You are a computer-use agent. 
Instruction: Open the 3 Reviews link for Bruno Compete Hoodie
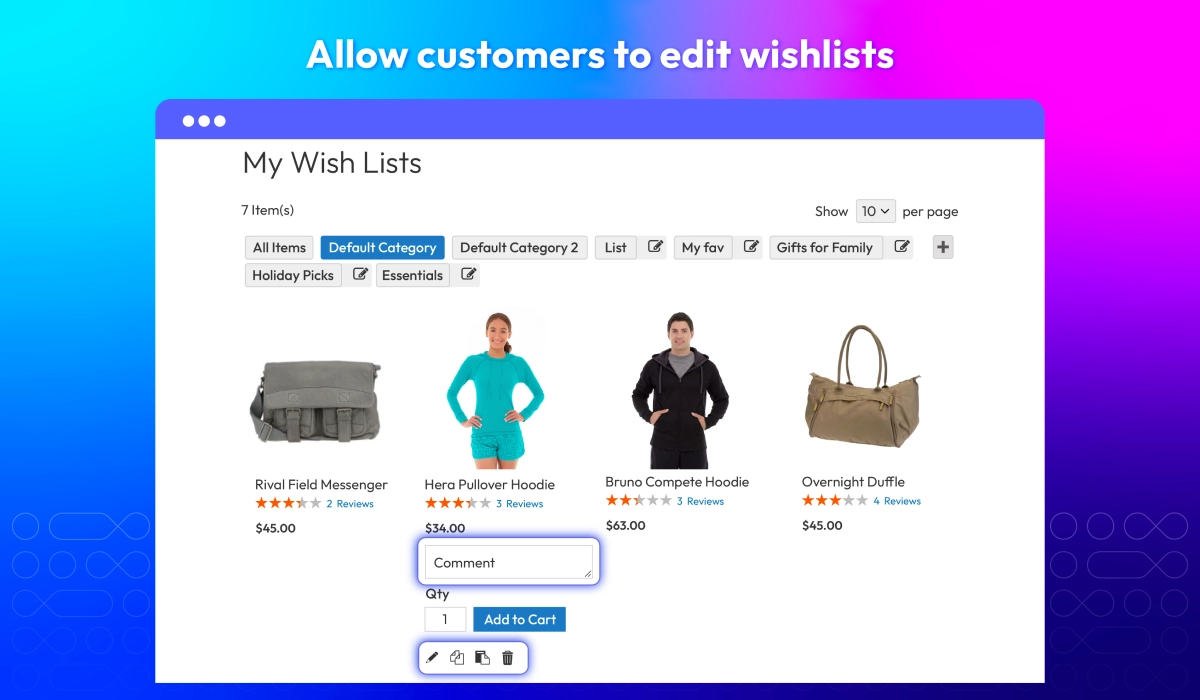click(x=700, y=501)
